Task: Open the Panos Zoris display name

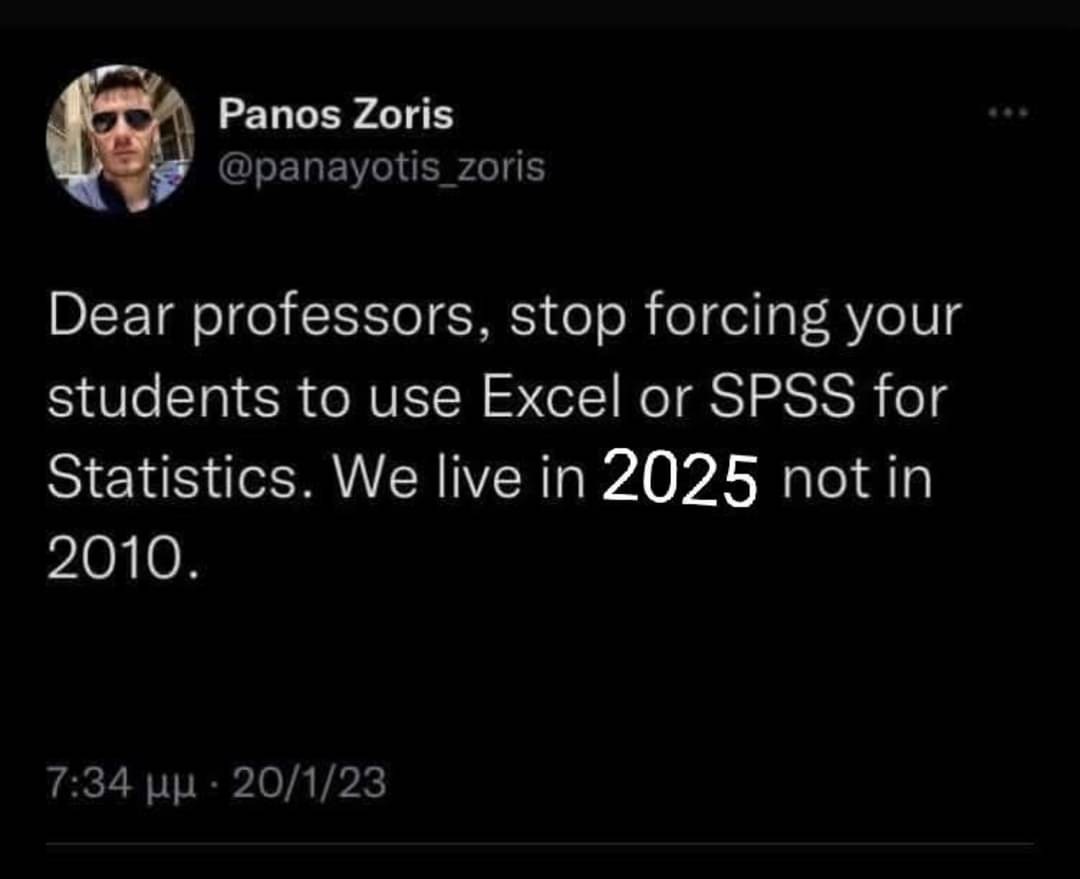Action: click(x=335, y=115)
